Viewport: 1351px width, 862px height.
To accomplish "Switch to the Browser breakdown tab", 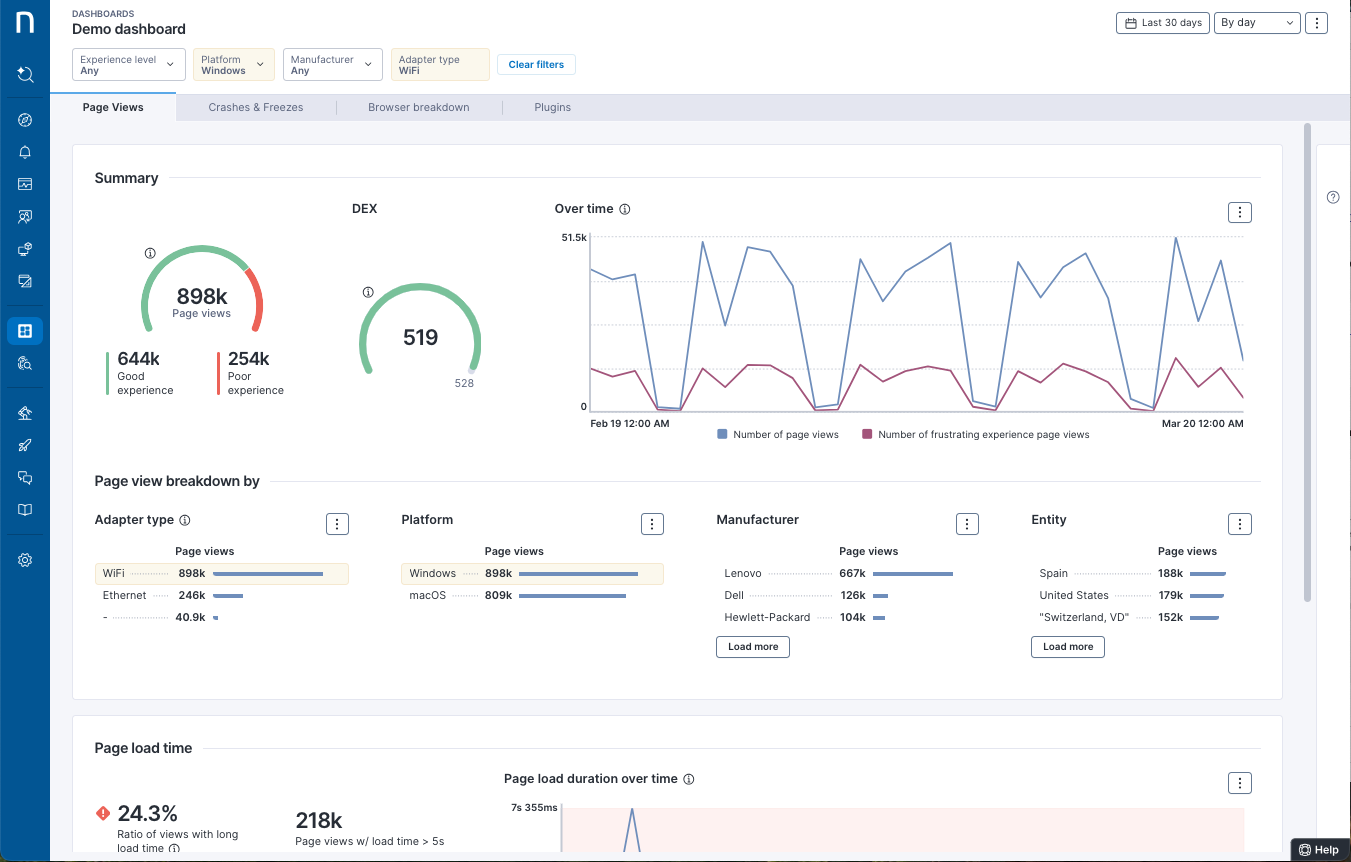I will click(x=418, y=107).
